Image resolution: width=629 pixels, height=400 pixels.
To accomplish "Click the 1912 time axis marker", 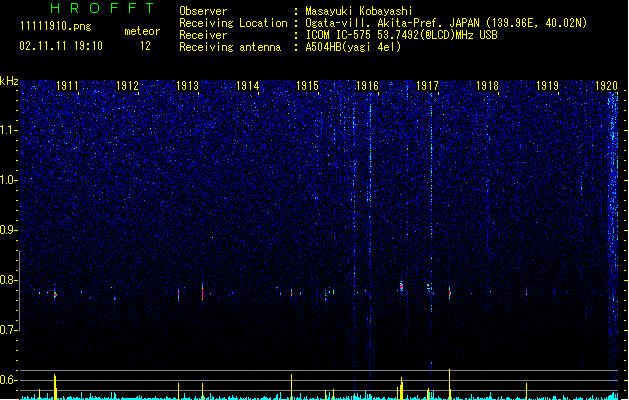I will tap(127, 85).
